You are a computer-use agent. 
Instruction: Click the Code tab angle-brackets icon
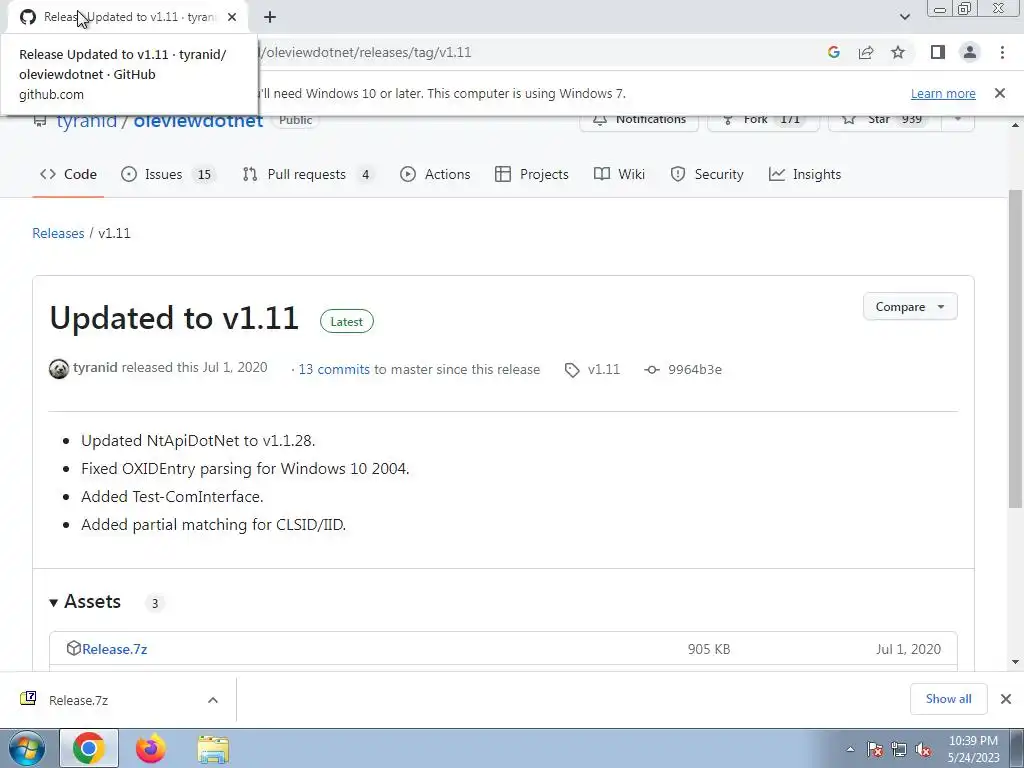pos(48,174)
